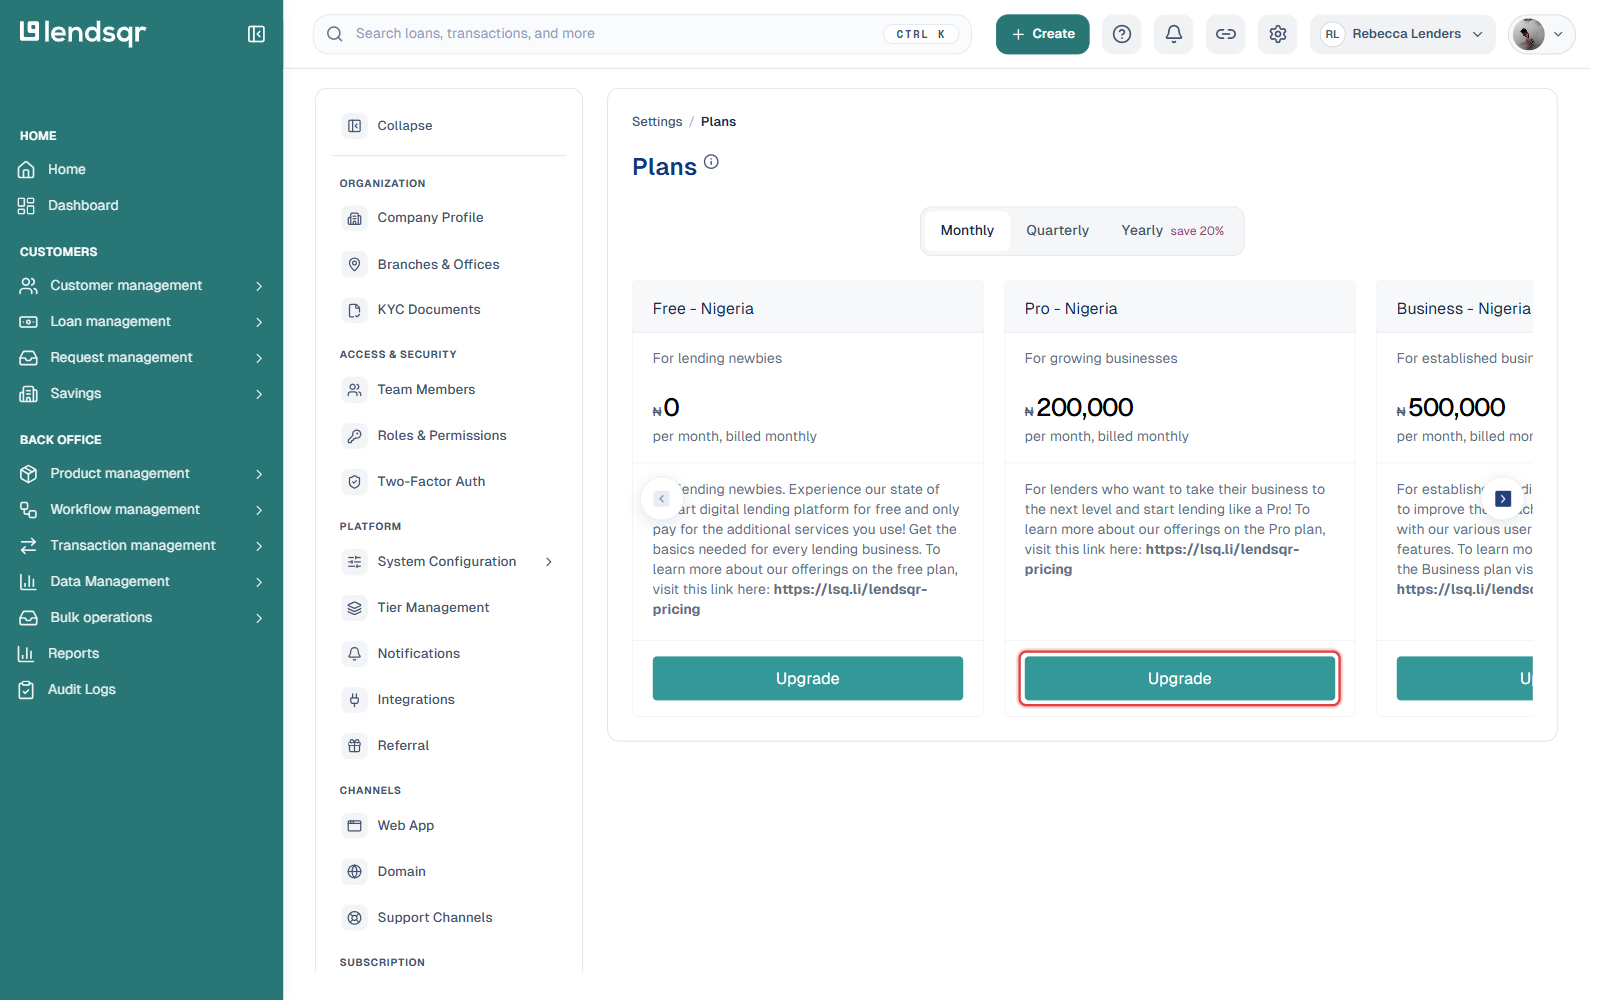Expand Request management submenu

(259, 358)
